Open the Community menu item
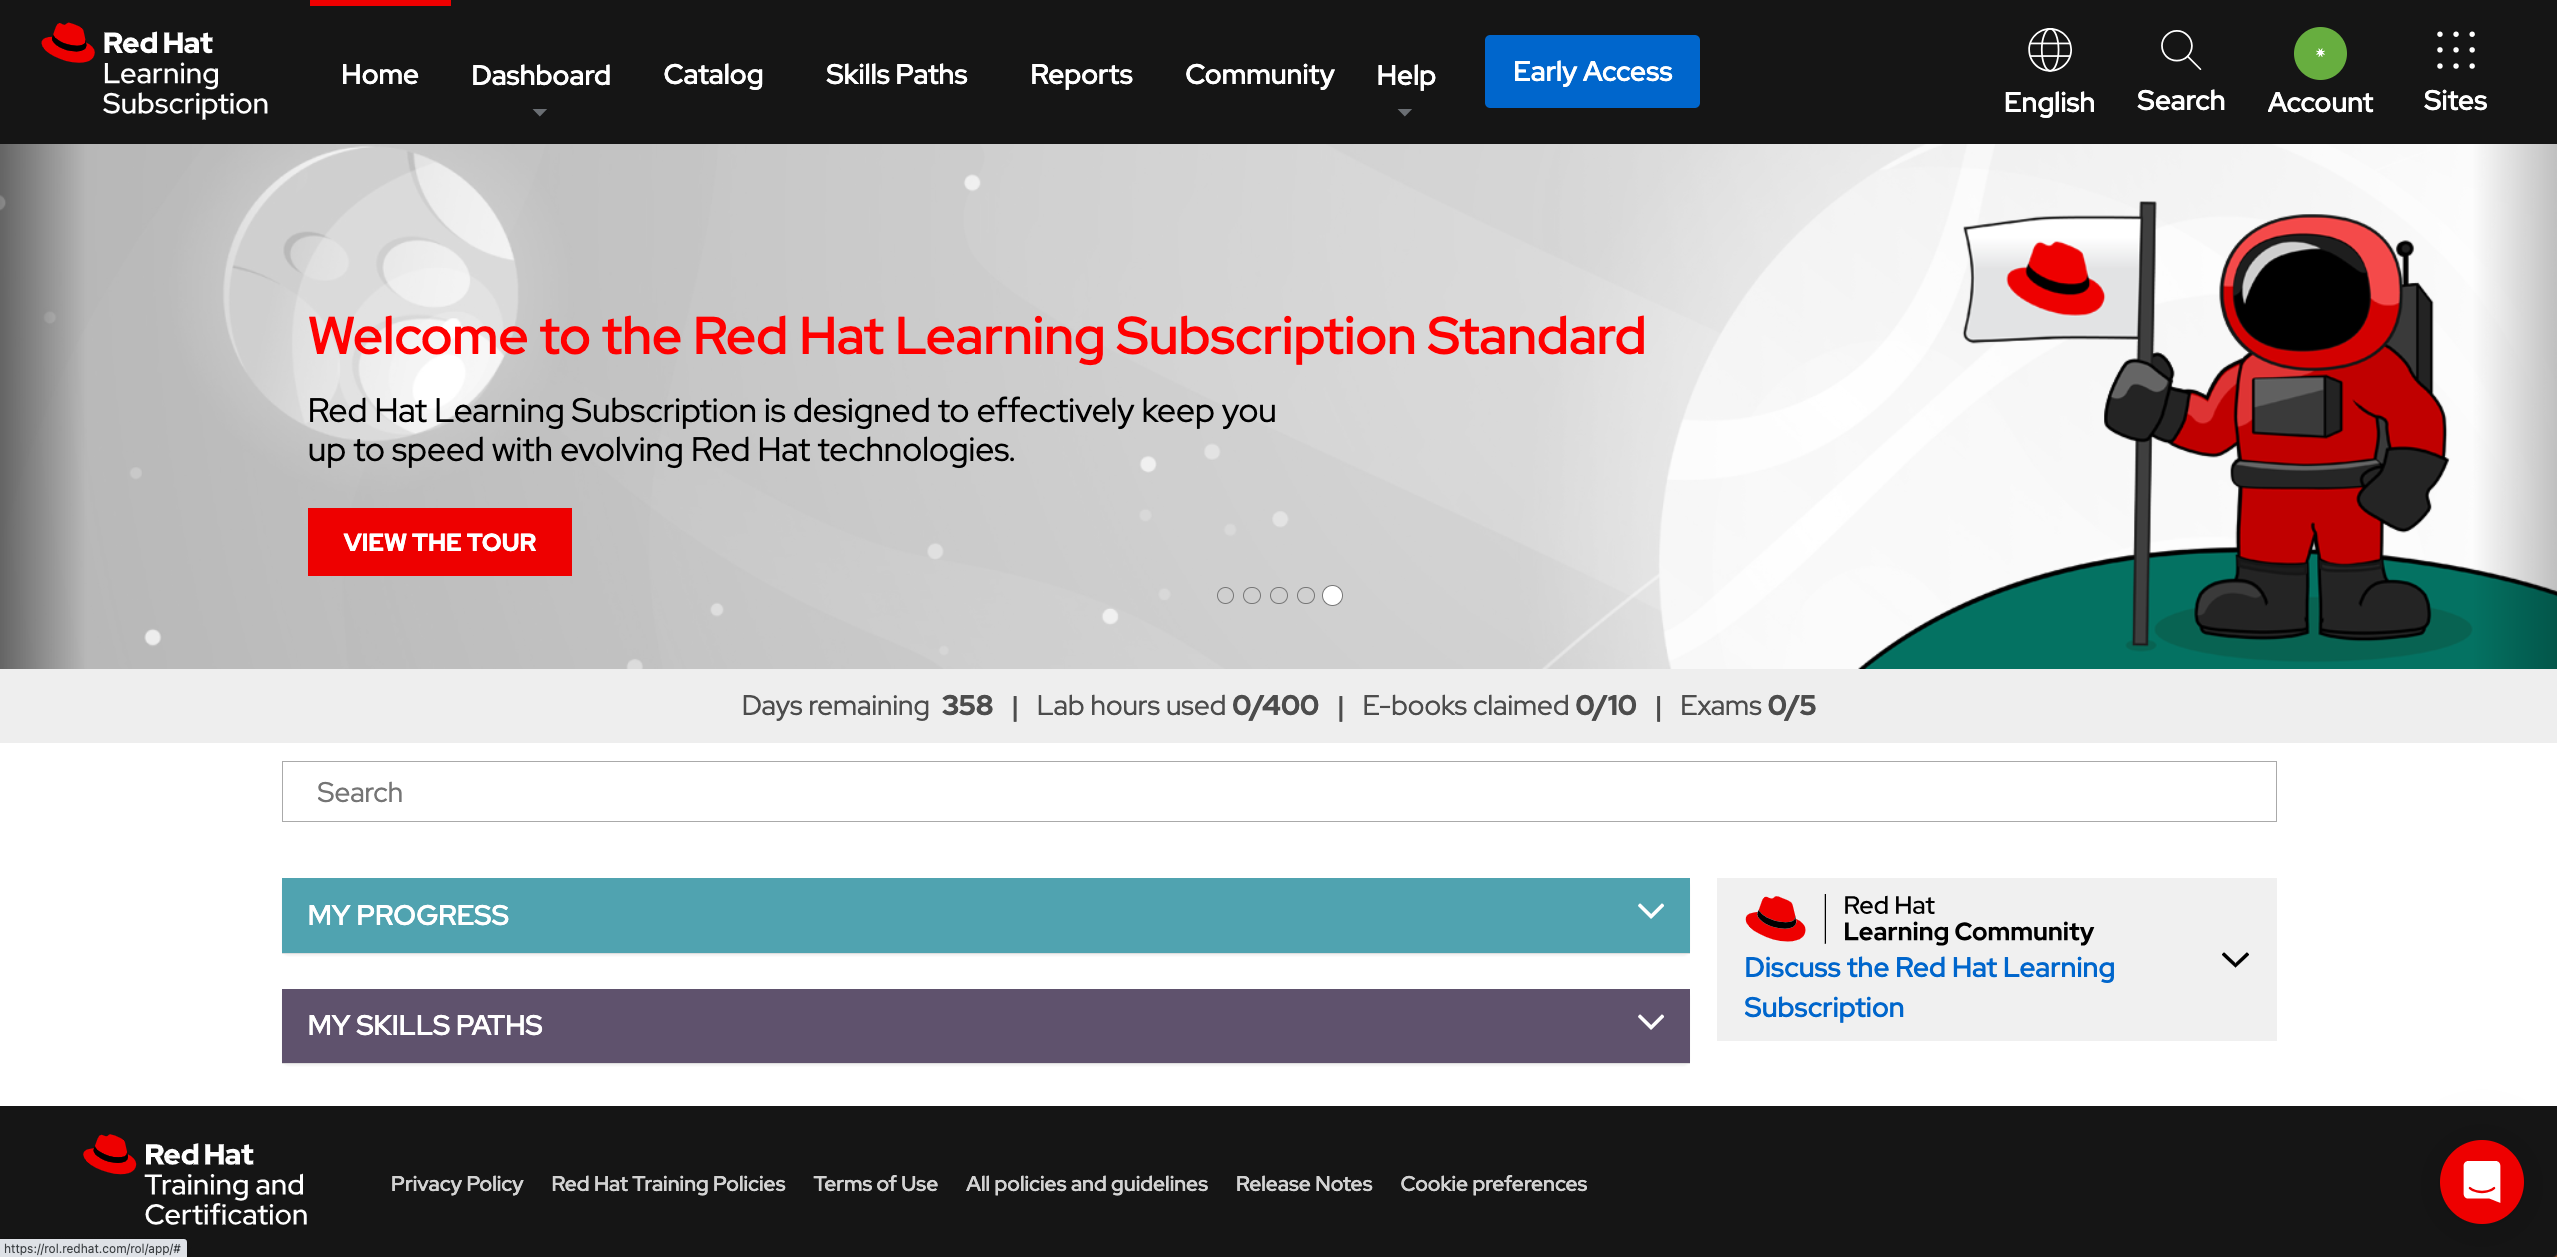 1259,73
